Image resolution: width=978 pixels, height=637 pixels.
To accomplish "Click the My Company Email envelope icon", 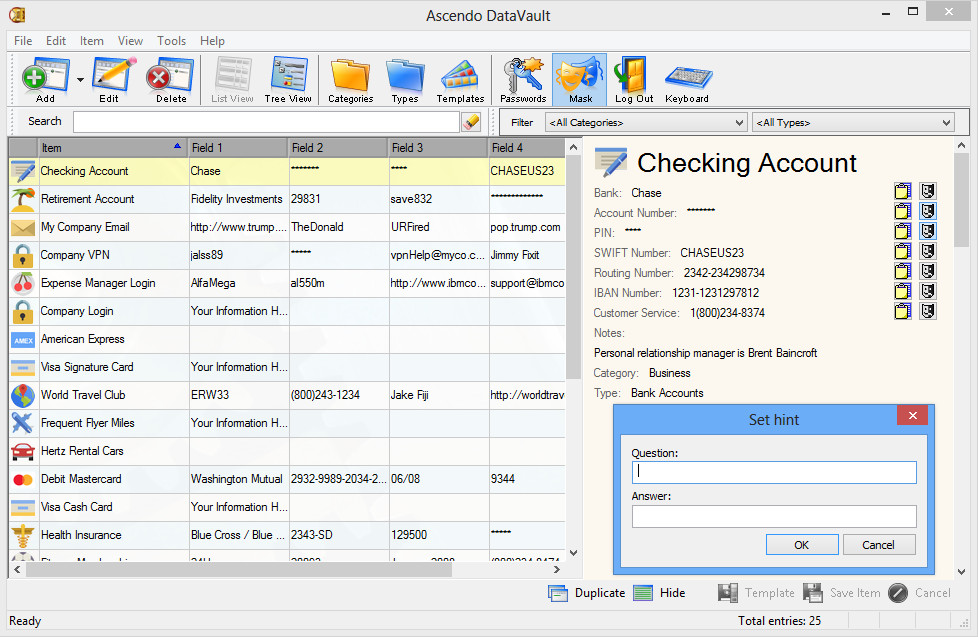I will pos(23,227).
